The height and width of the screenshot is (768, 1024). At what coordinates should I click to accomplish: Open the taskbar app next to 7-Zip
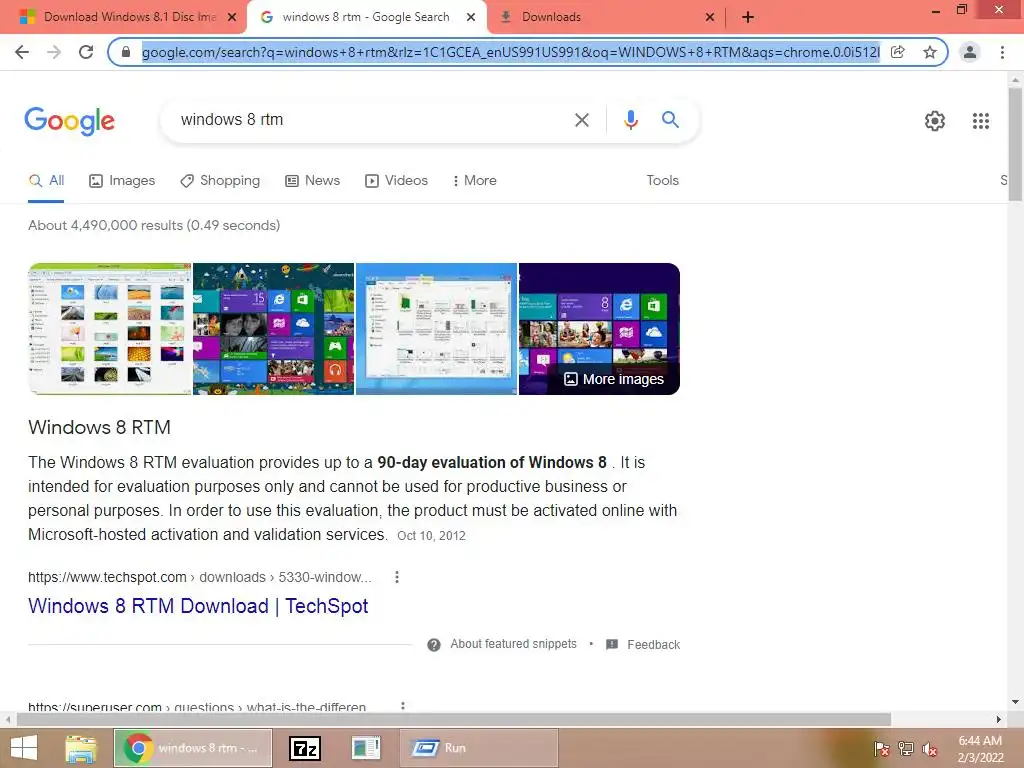point(366,748)
